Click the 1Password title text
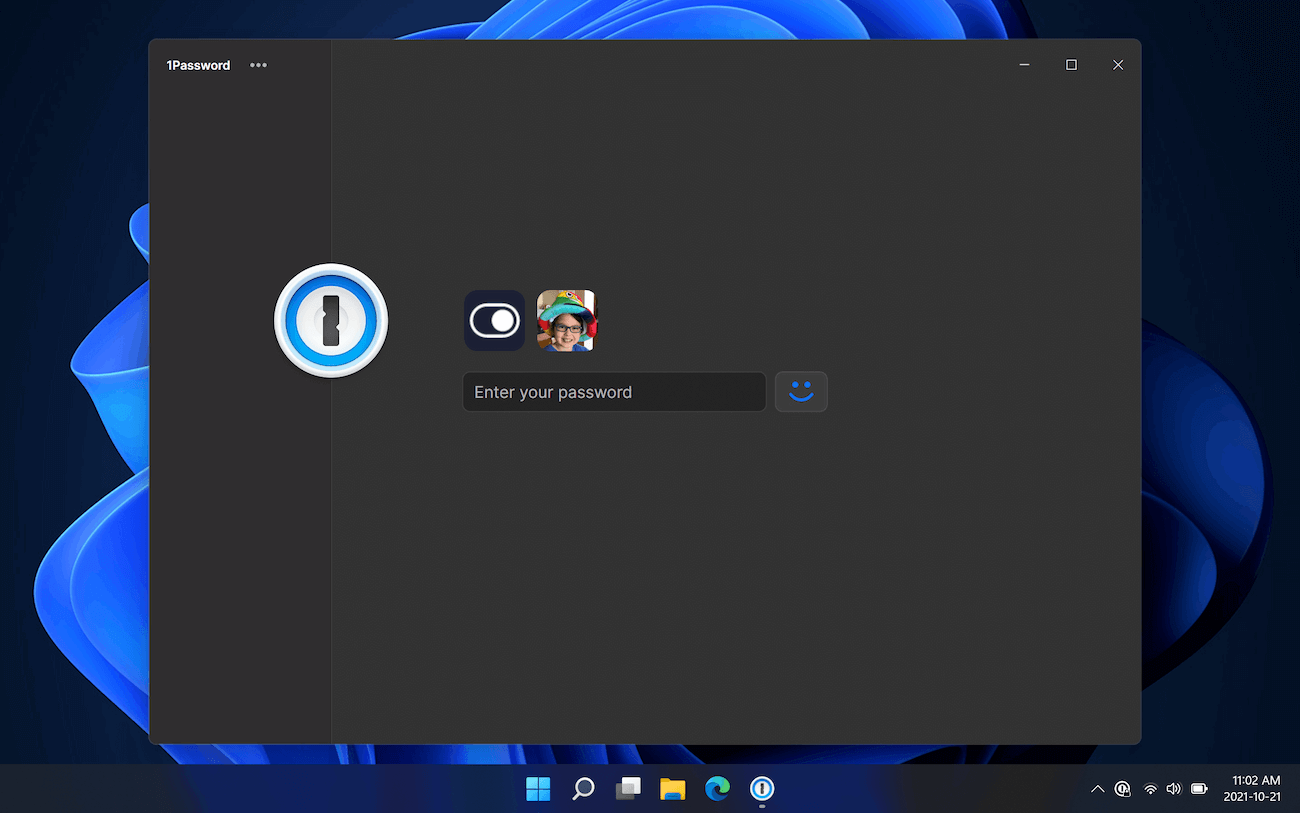 click(x=198, y=65)
